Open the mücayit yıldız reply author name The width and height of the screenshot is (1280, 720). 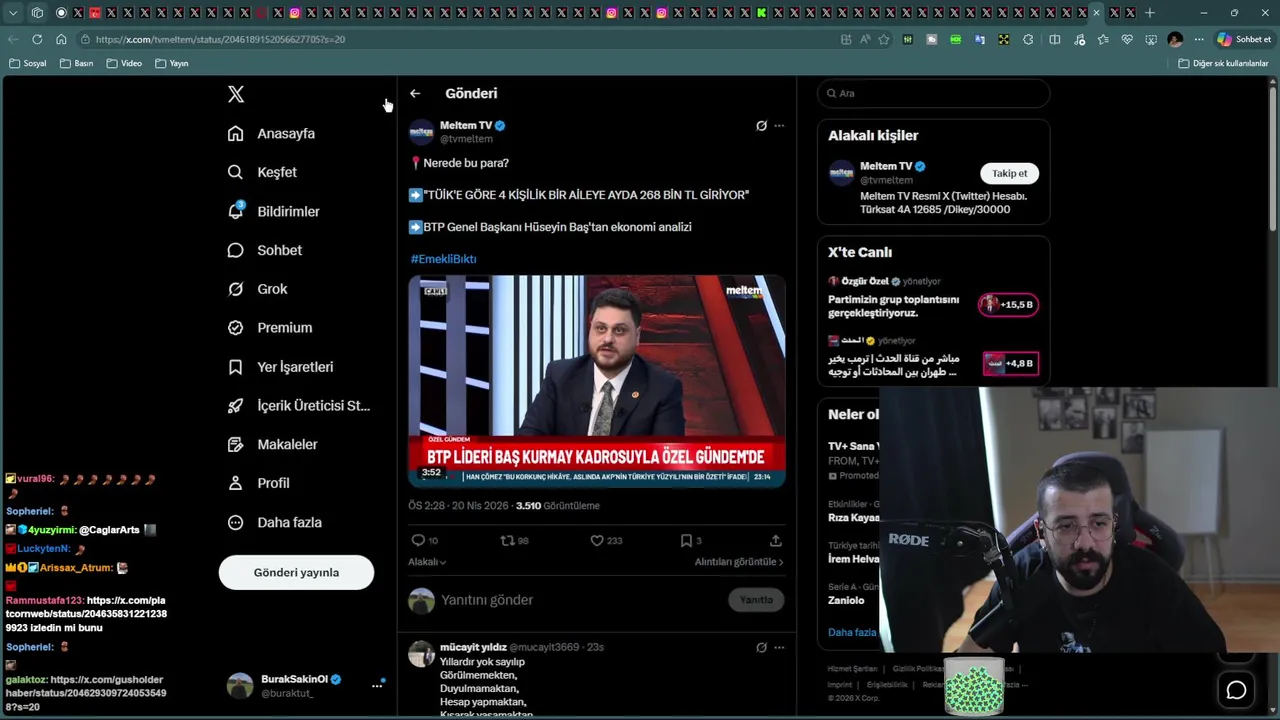coord(473,647)
